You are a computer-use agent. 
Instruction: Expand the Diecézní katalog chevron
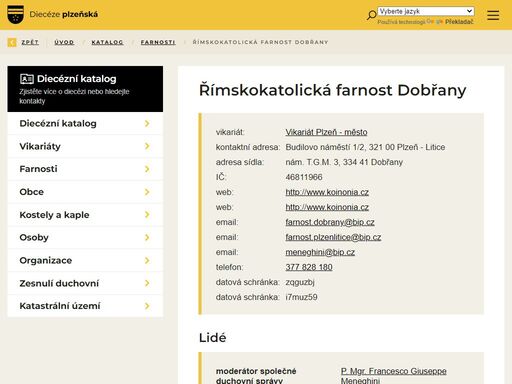coord(147,123)
